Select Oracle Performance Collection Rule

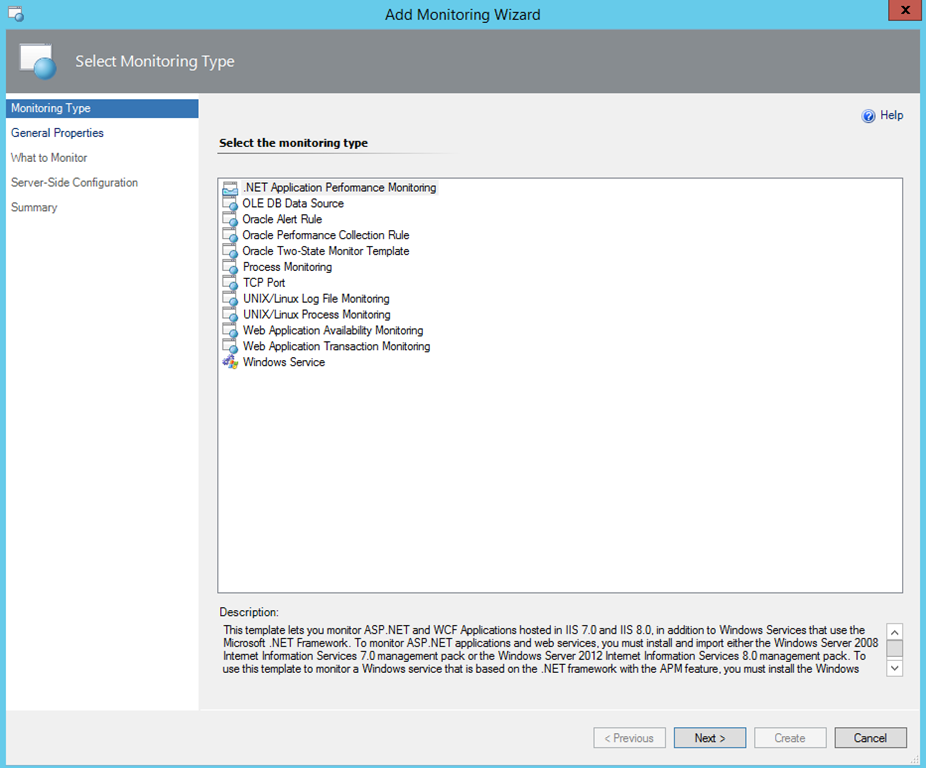coord(325,236)
